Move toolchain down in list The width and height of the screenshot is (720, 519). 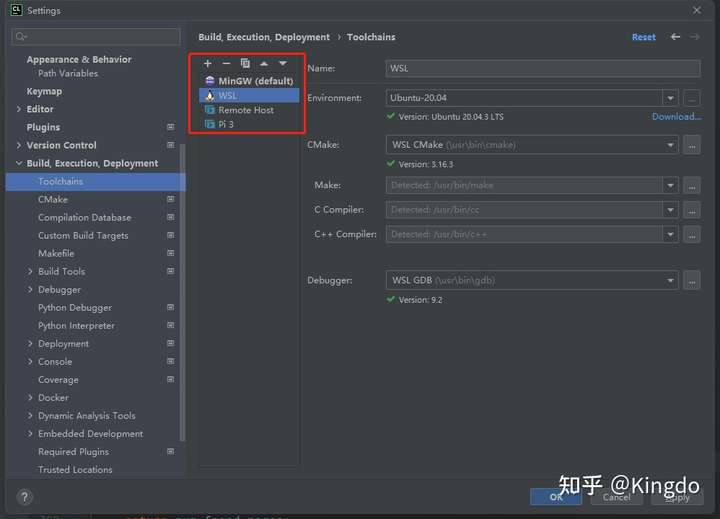[283, 63]
